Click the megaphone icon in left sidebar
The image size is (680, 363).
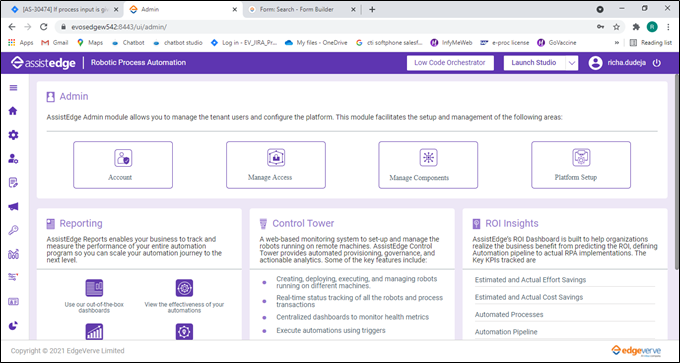click(13, 207)
